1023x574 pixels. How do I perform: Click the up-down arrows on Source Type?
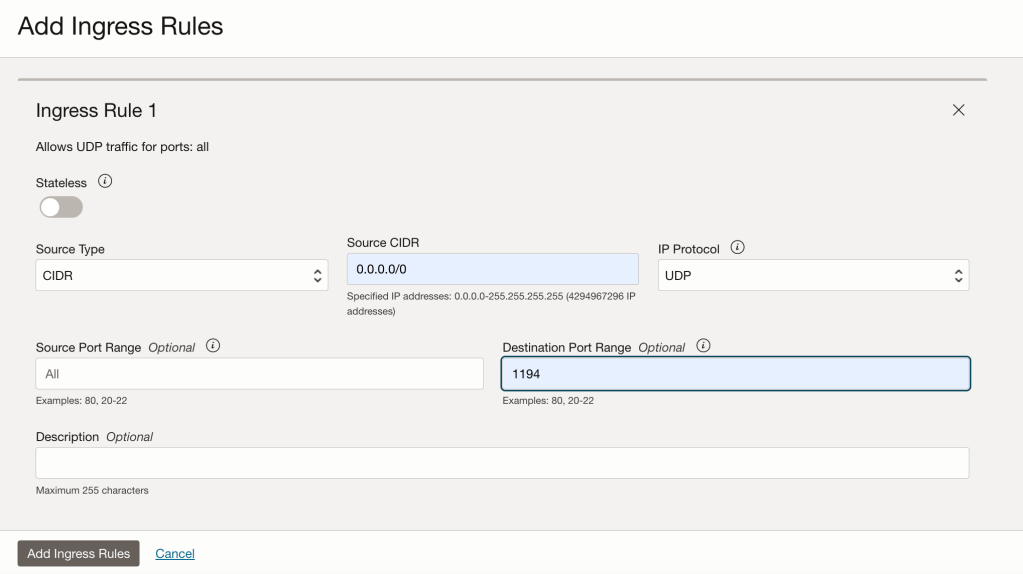pos(318,275)
